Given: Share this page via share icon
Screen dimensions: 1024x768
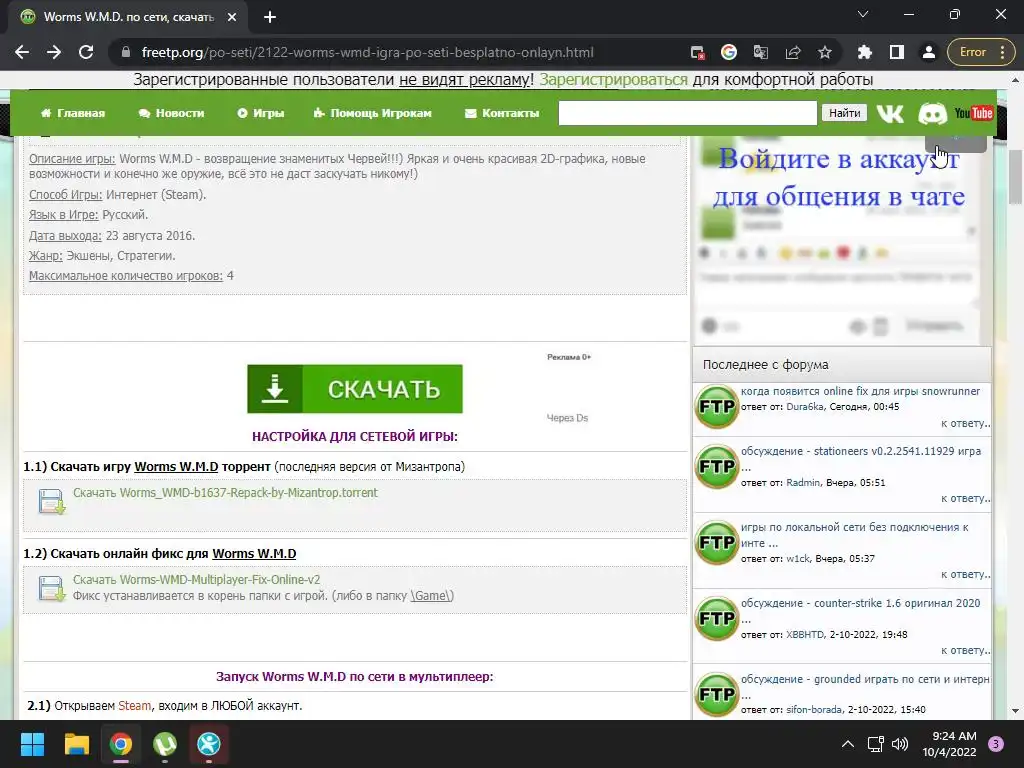Looking at the screenshot, I should 793,52.
